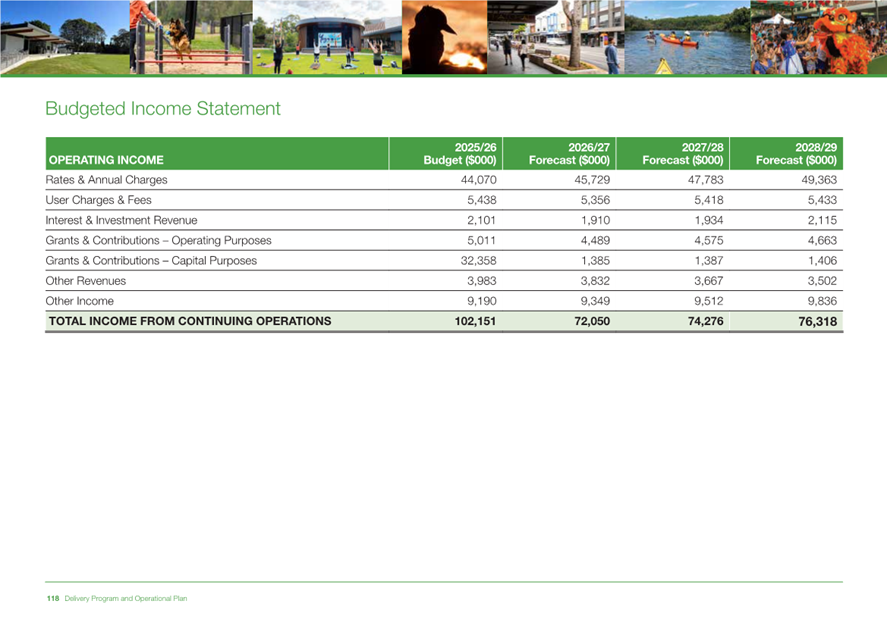Click the value 3,502 for Other Revenues
Viewport: 887px width, 626px height.
(x=823, y=281)
